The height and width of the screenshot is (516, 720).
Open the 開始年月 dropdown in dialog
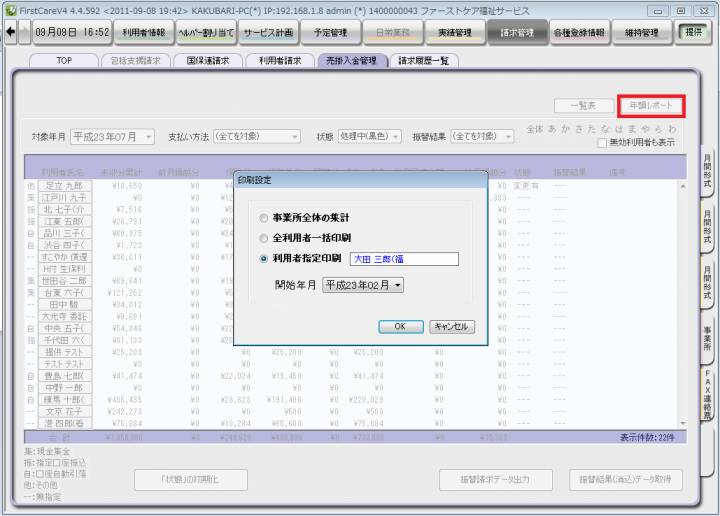pyautogui.click(x=364, y=285)
